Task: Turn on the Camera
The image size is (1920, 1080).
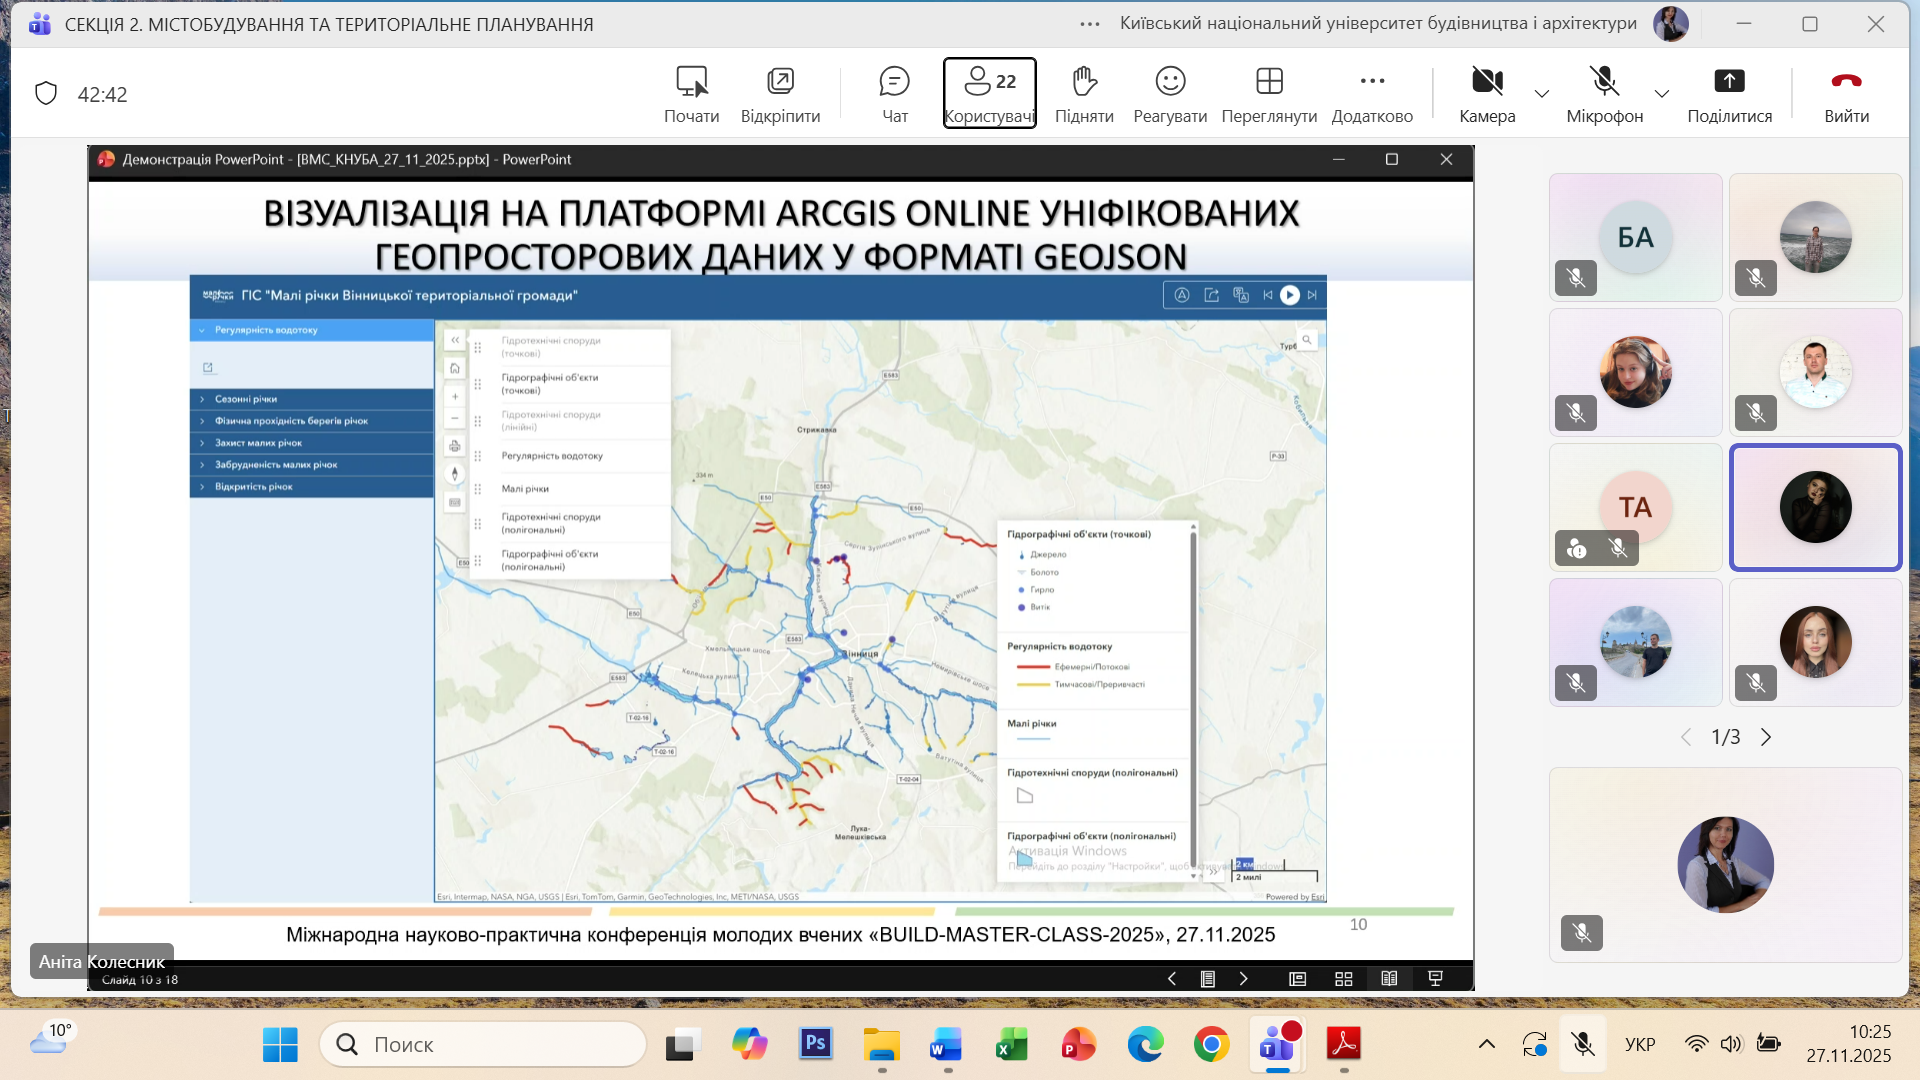Action: [x=1487, y=94]
